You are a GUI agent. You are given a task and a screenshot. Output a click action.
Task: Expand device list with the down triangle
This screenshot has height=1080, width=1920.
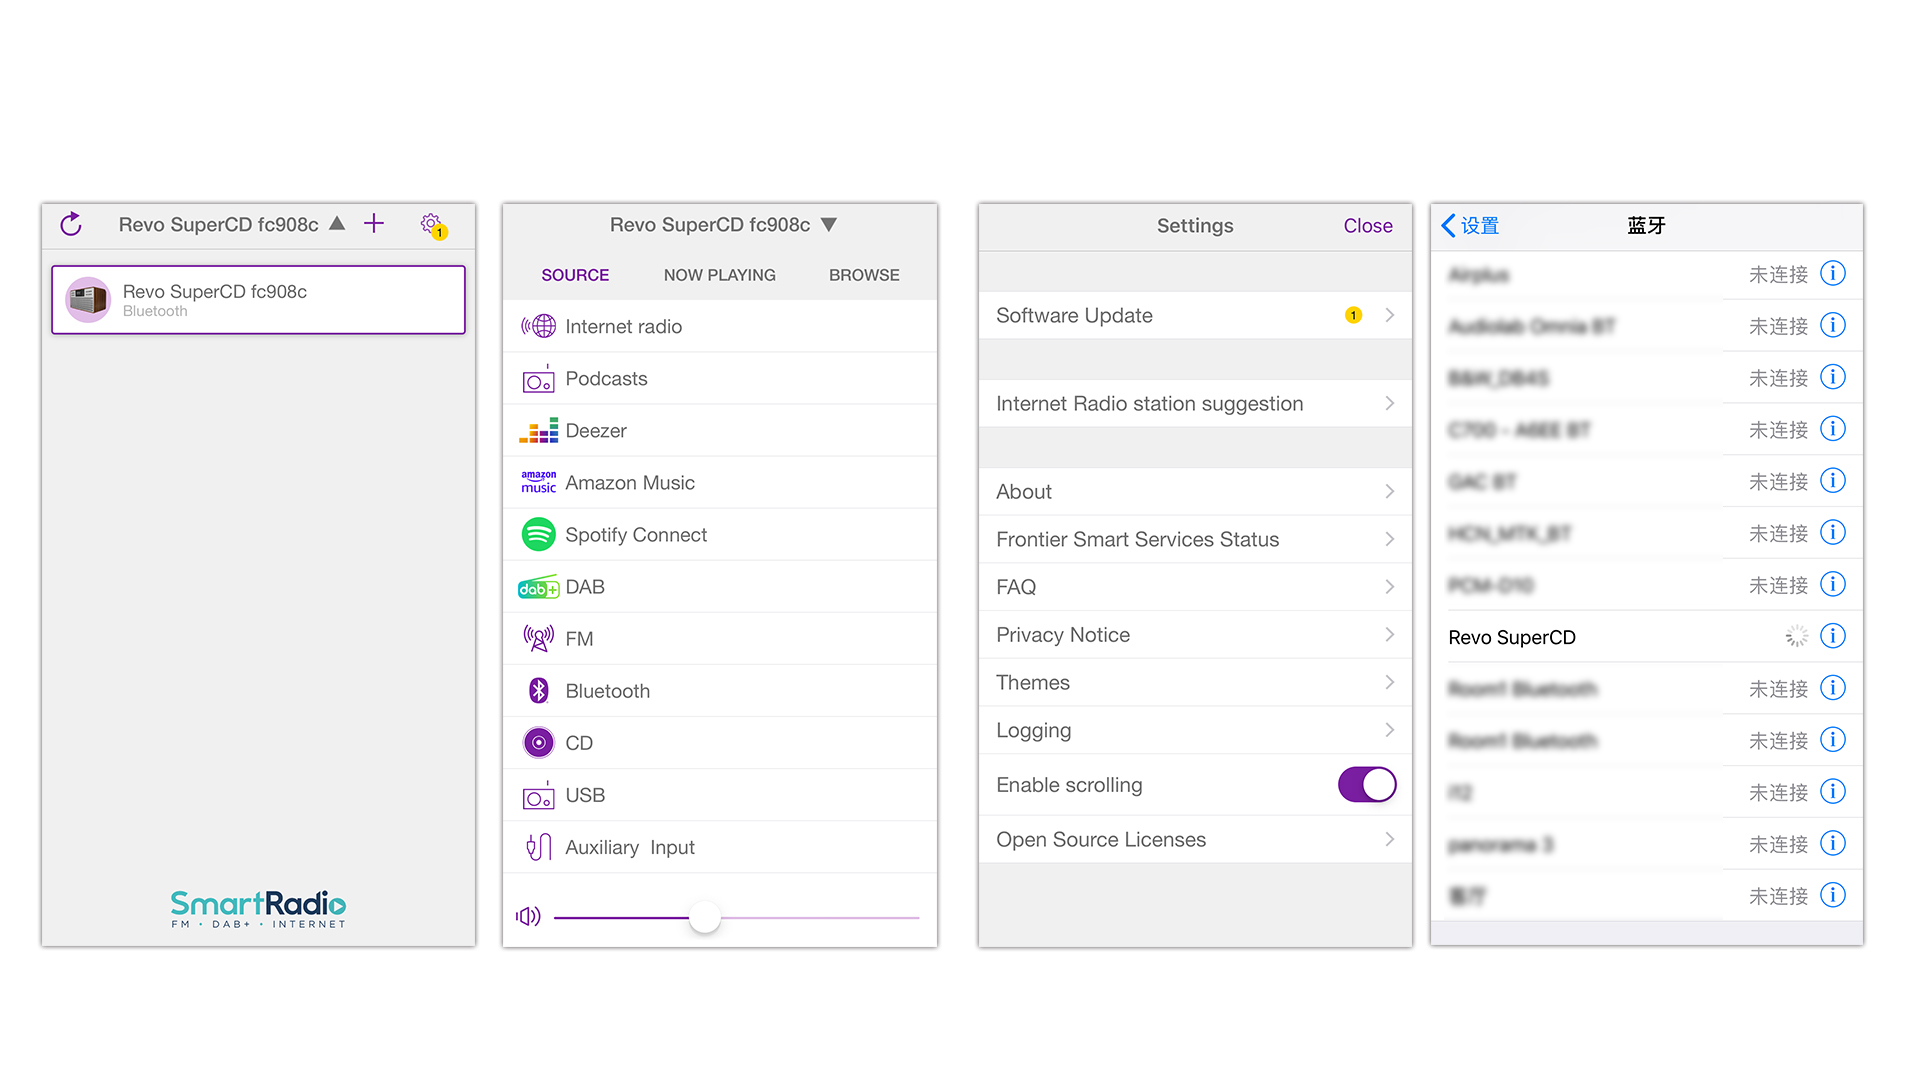tap(829, 225)
